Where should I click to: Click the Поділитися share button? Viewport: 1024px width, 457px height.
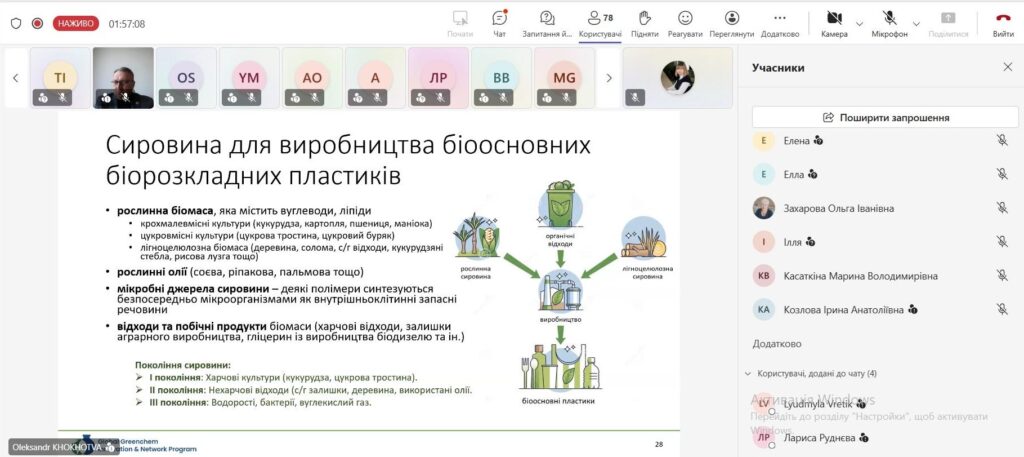click(948, 24)
